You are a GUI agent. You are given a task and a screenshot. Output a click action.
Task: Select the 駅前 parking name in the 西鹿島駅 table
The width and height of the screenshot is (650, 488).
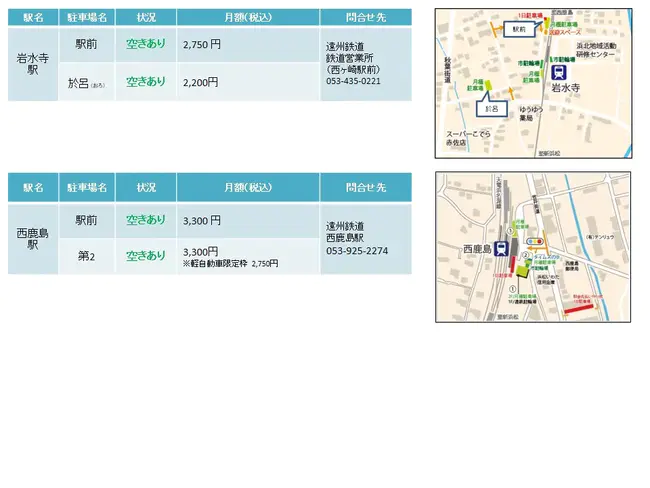point(86,220)
